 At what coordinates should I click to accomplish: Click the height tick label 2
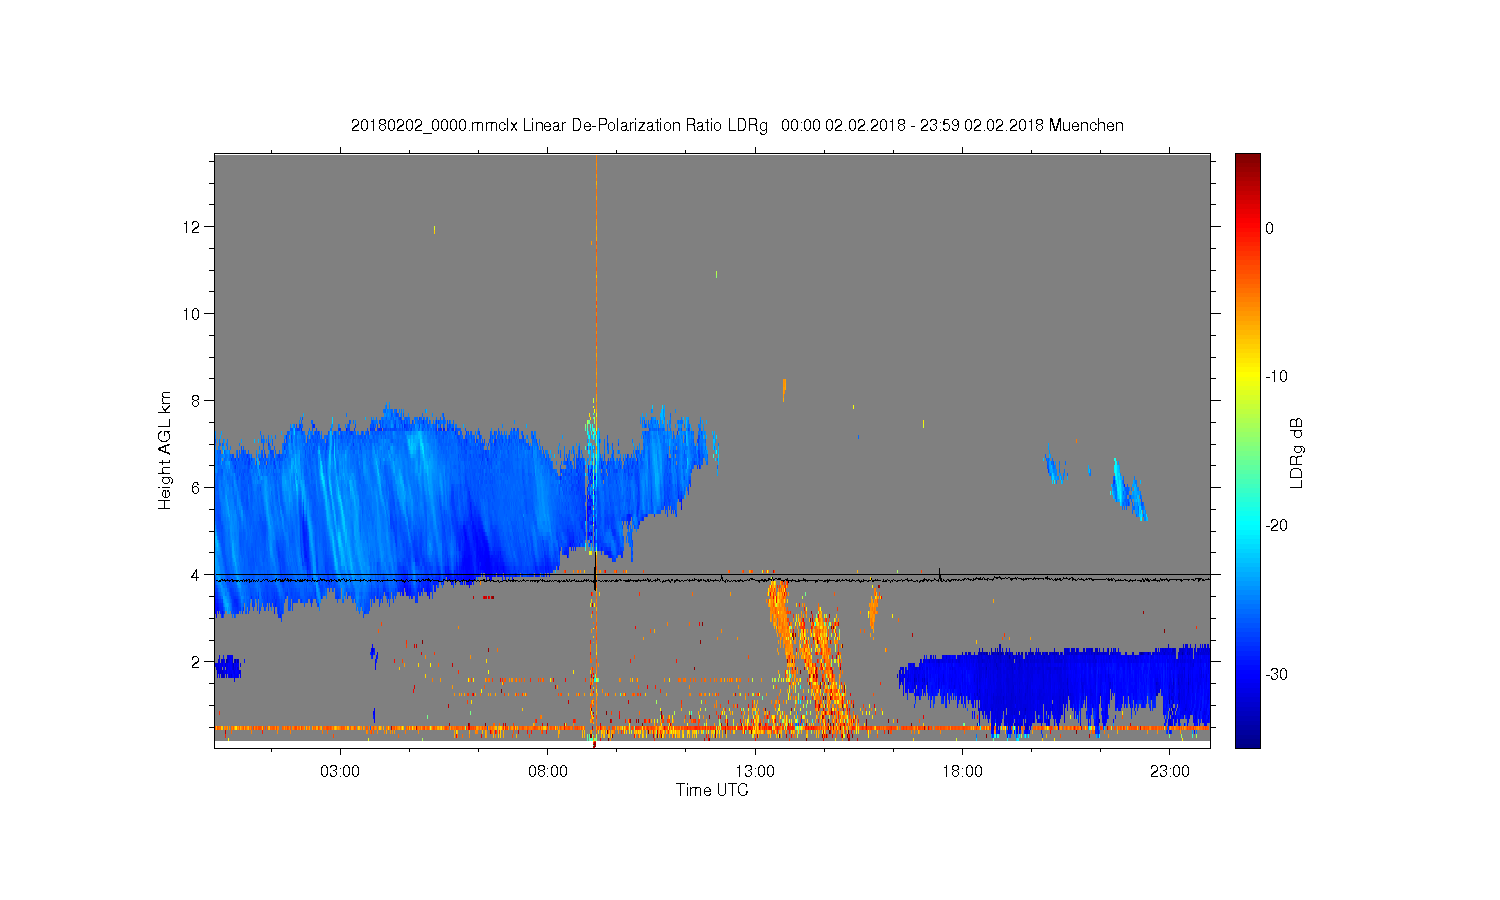[196, 662]
